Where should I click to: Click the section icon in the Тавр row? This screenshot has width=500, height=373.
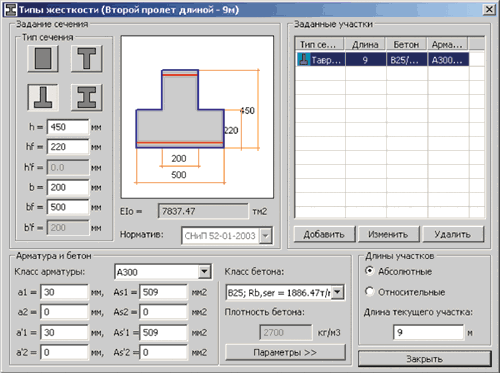click(304, 60)
